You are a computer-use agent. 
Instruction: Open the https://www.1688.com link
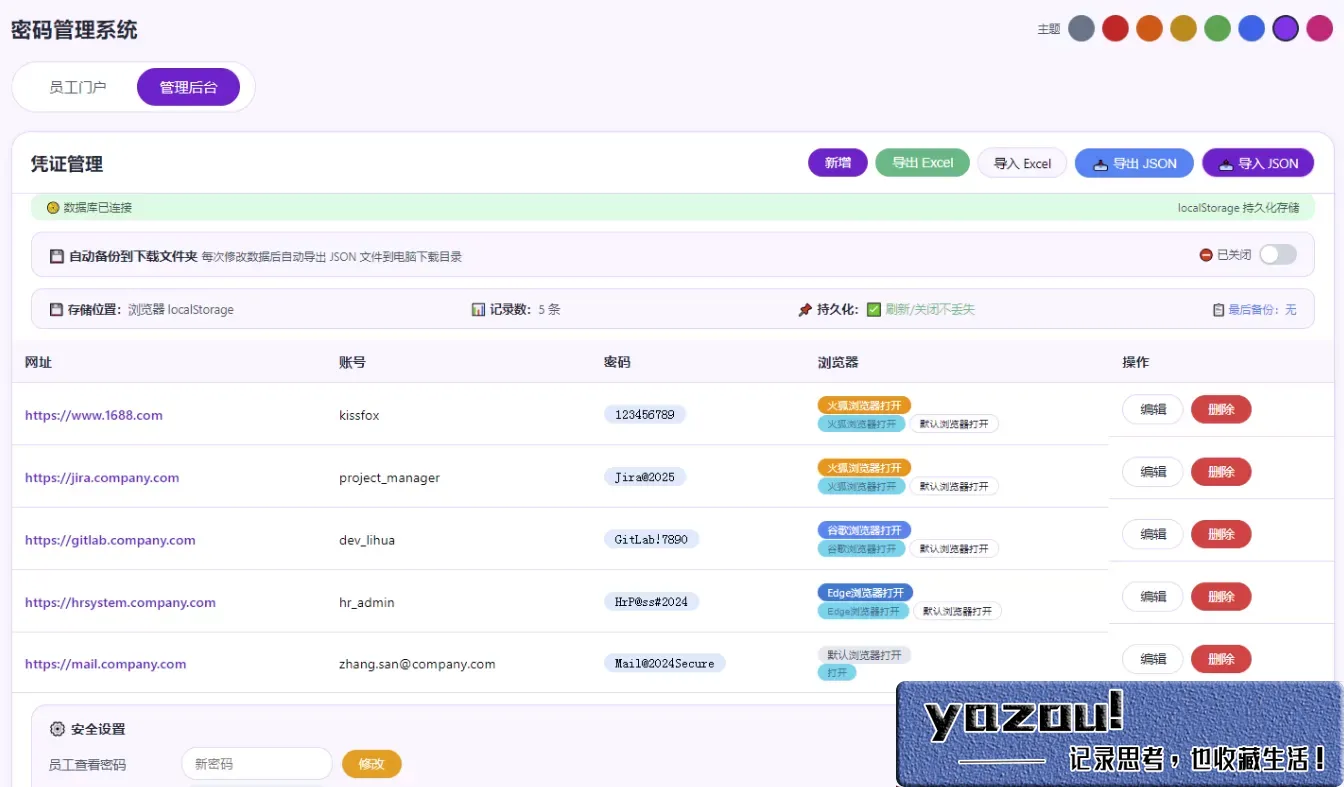[x=94, y=415]
